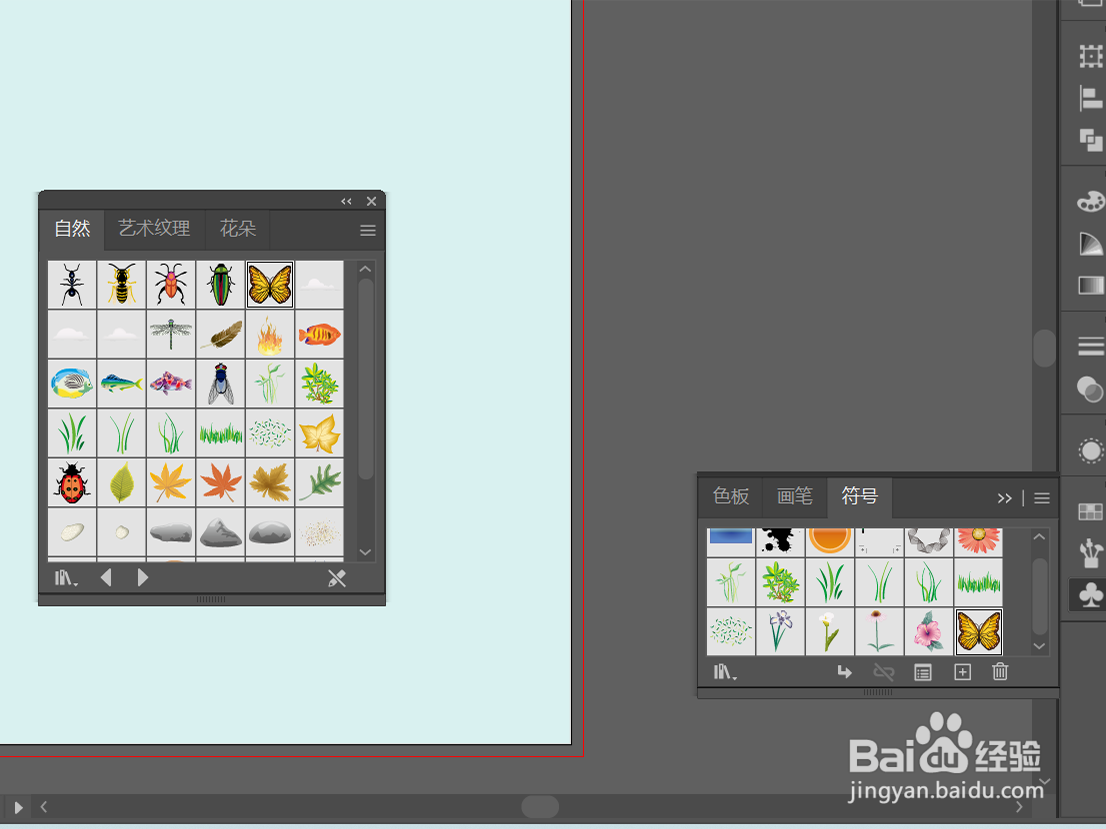Open the Pathfinder panel icon in dock
Screen dimensions: 1106x829
(1090, 140)
